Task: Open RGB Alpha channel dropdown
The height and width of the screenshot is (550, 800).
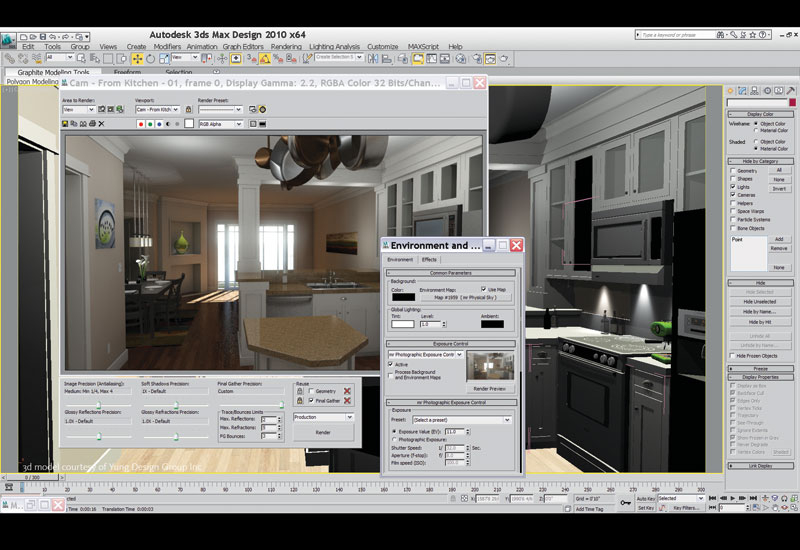Action: click(220, 124)
